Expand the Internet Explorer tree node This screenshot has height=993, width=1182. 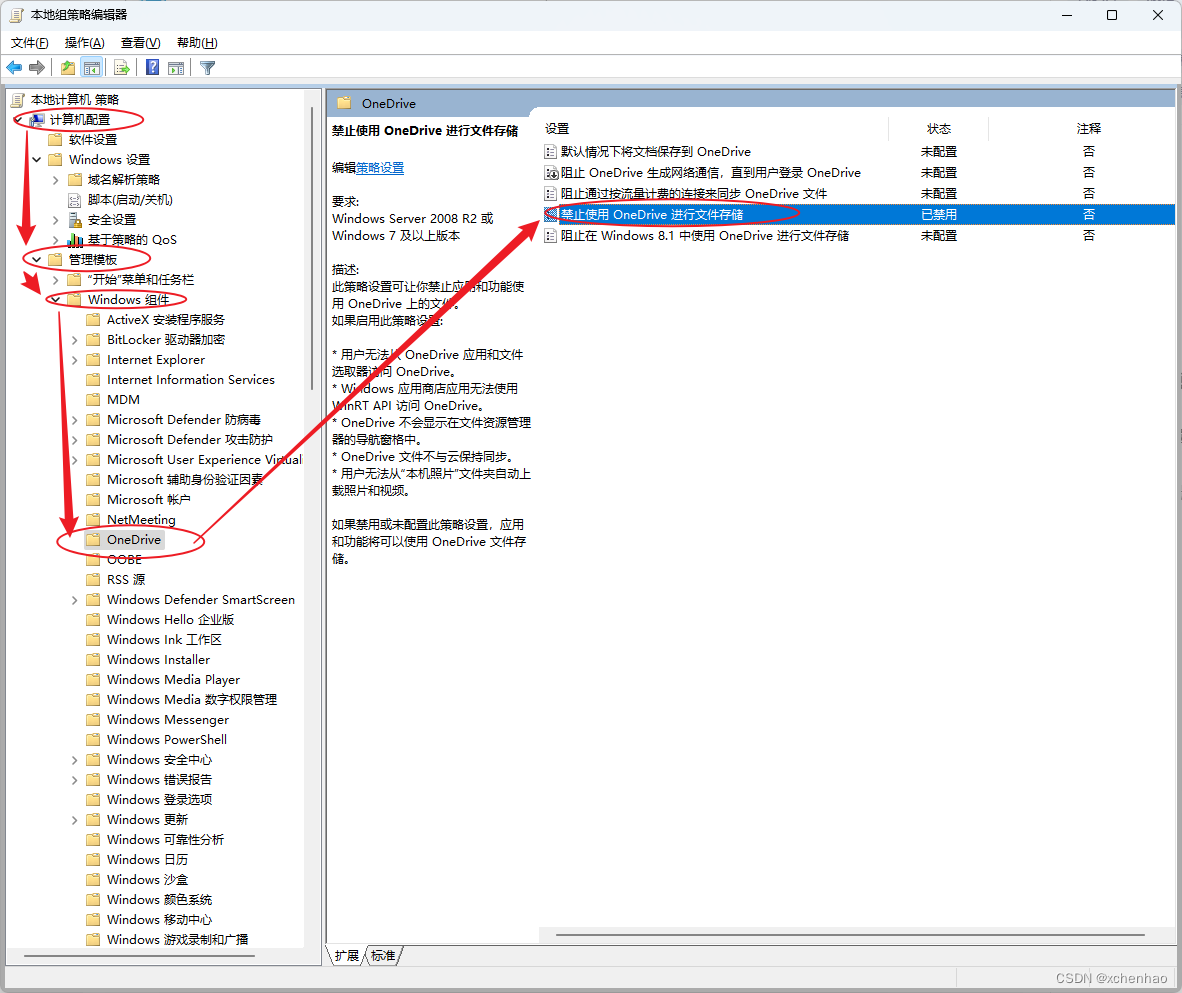tap(75, 360)
